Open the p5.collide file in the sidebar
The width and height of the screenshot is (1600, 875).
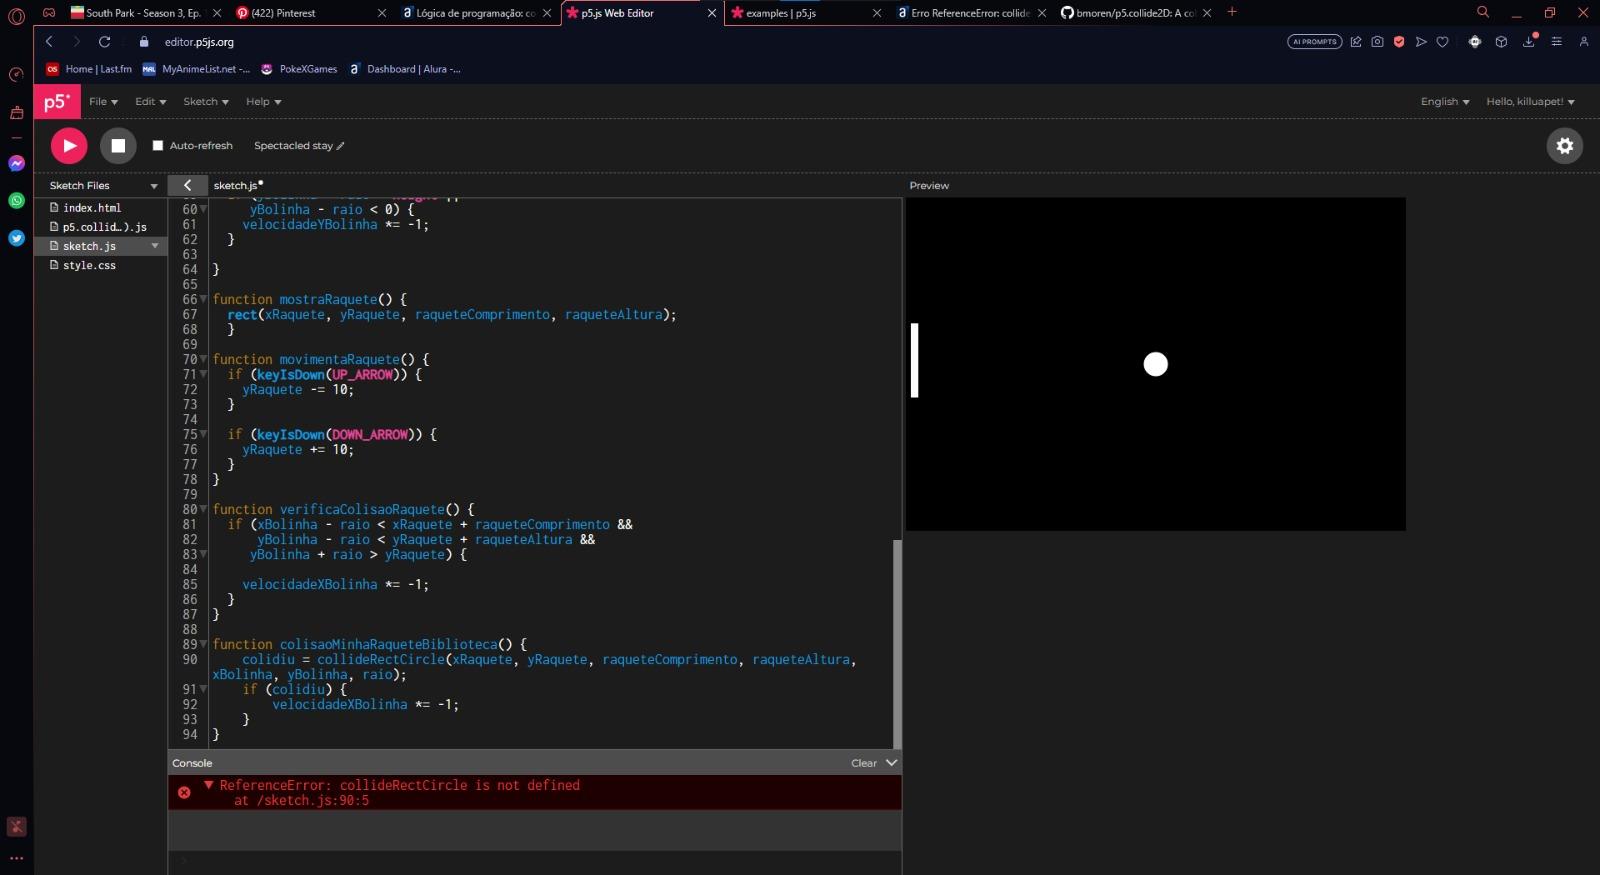[x=104, y=227]
